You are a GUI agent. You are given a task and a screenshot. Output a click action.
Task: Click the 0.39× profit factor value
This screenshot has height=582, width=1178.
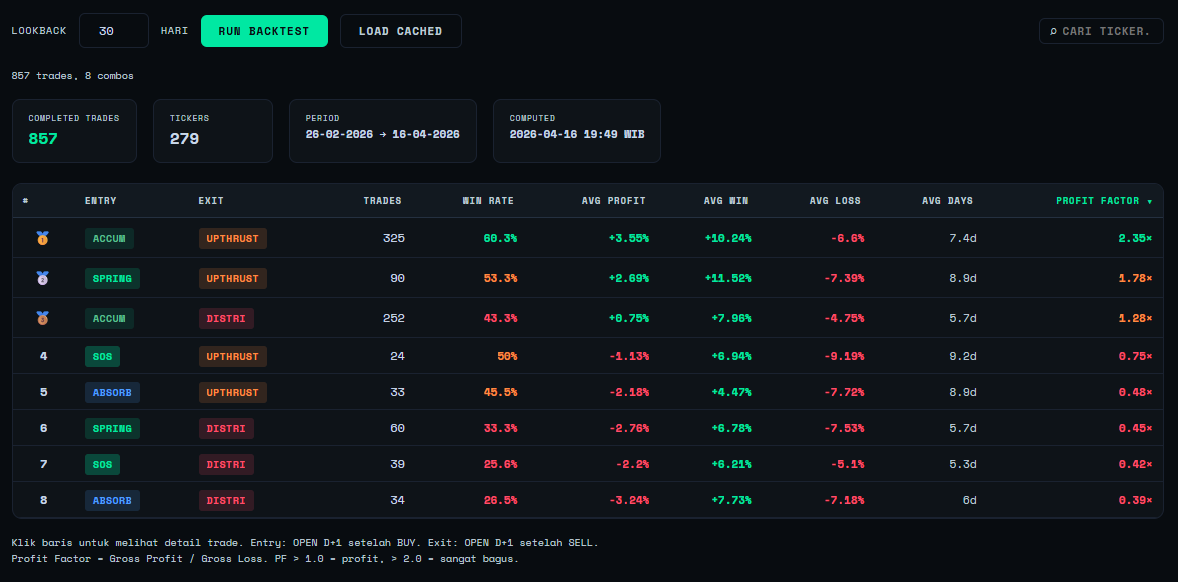[x=1133, y=500]
